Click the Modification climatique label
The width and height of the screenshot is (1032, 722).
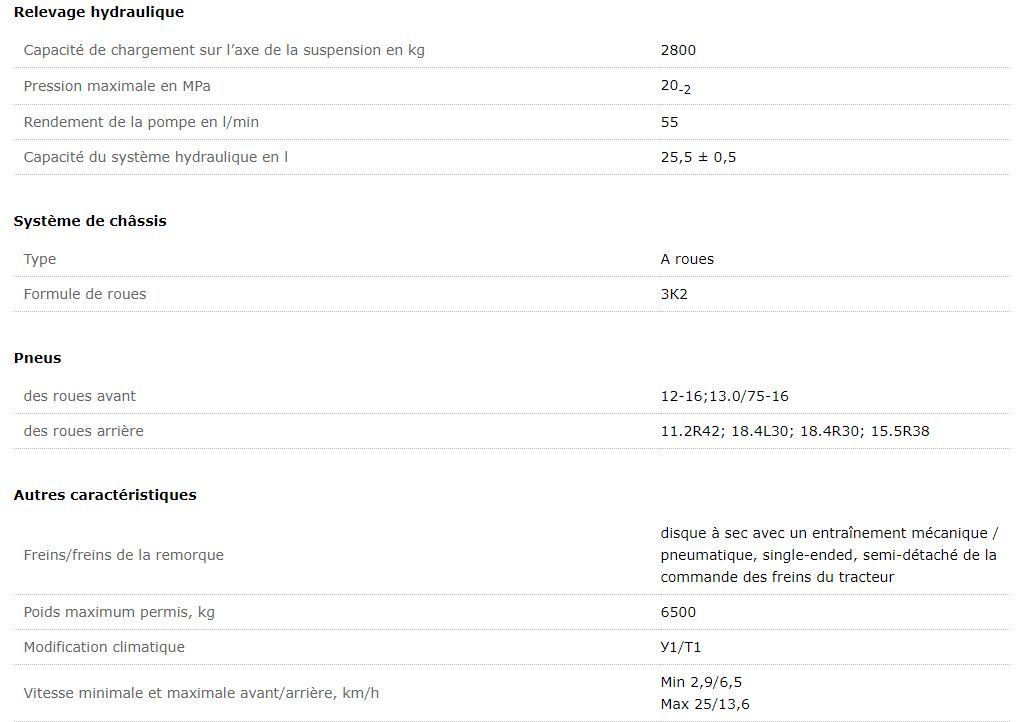click(x=104, y=647)
